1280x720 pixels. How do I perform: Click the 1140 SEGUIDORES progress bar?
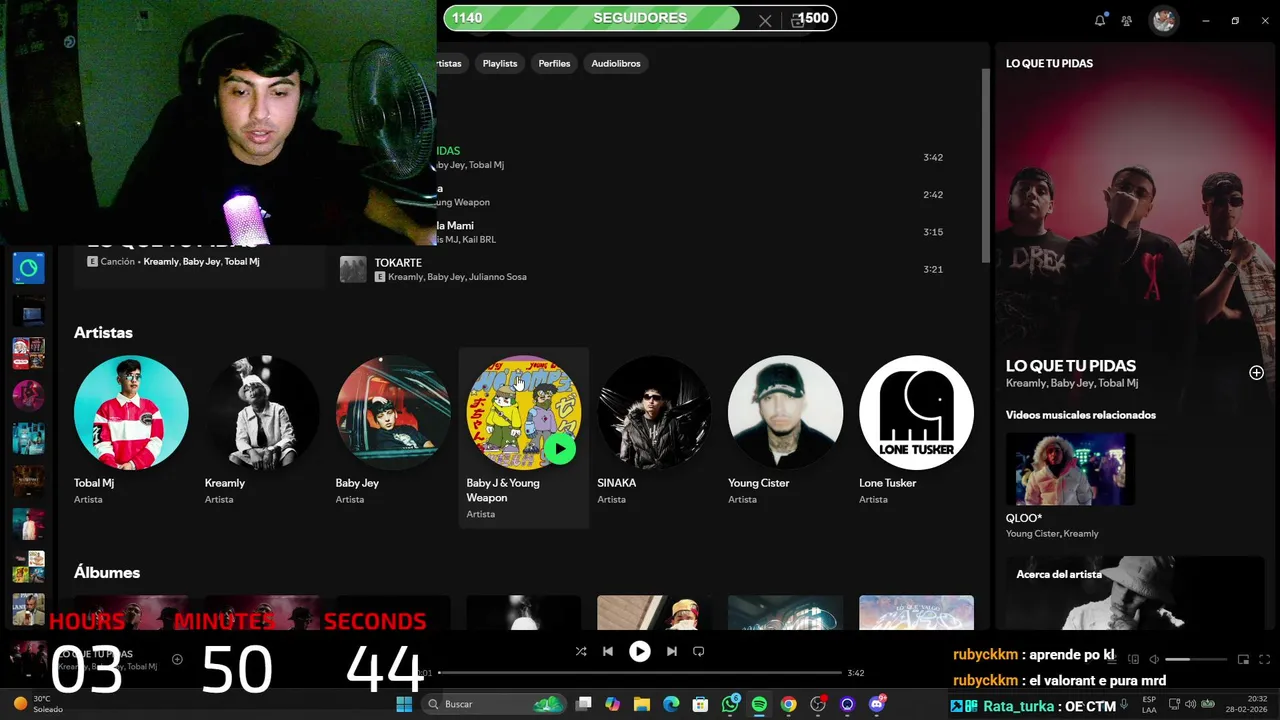[640, 18]
